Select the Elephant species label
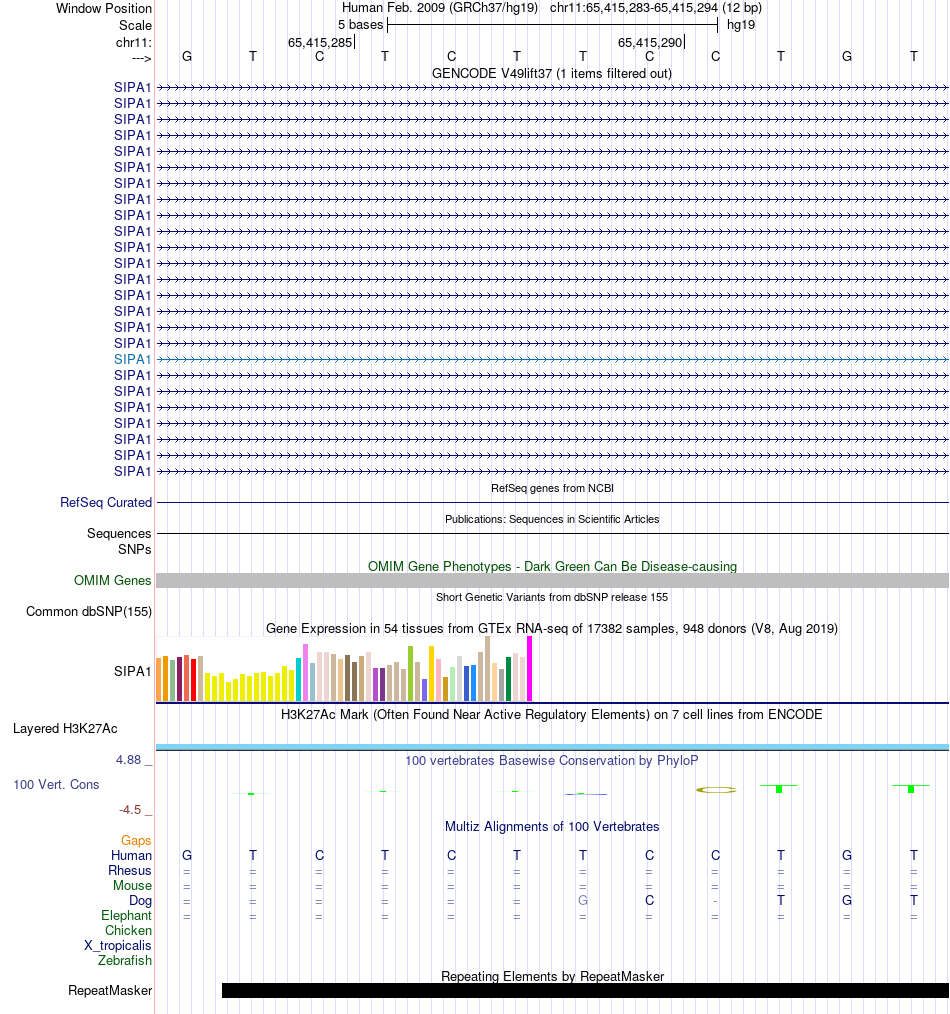Viewport: 950px width, 1014px height. 126,916
